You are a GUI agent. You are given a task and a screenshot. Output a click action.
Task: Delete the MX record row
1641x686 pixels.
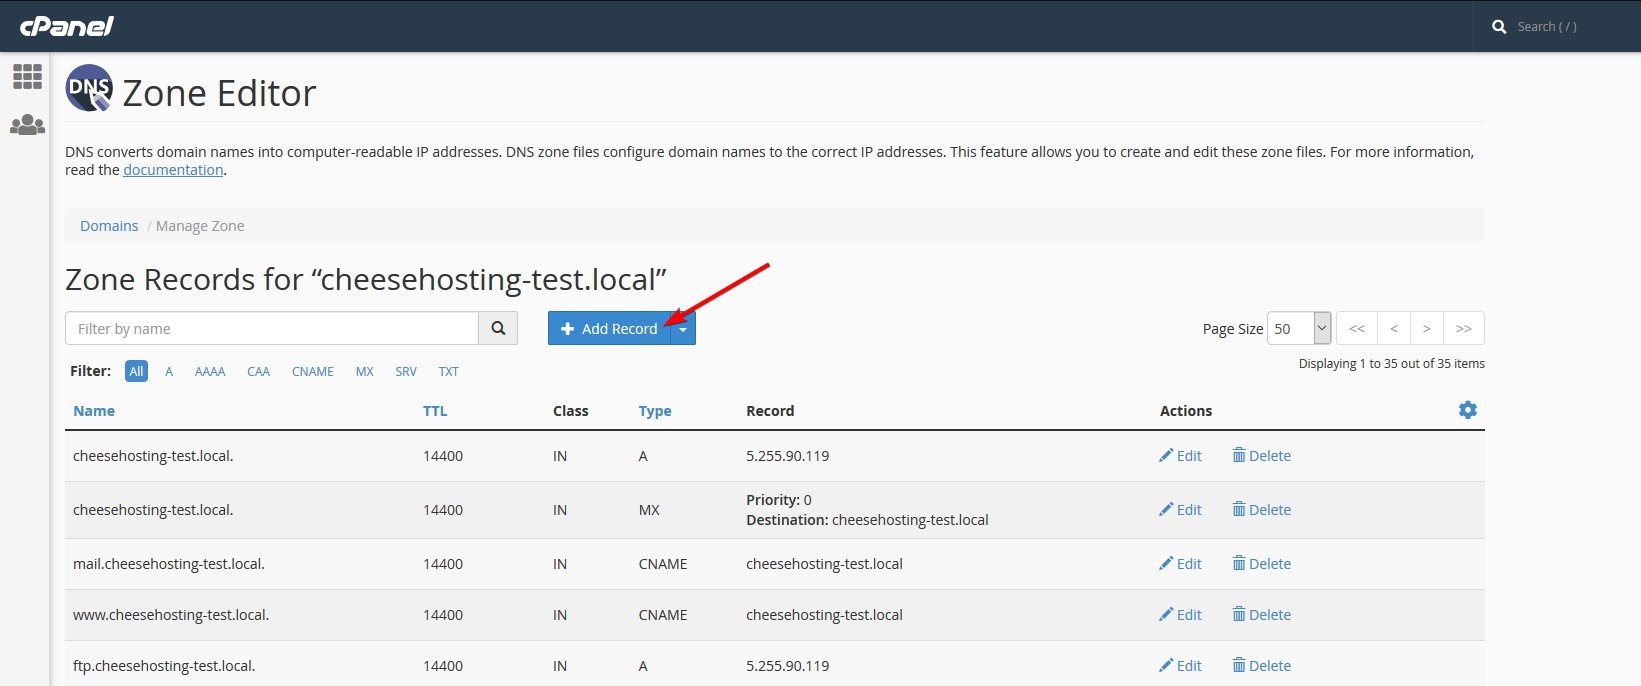click(1261, 510)
